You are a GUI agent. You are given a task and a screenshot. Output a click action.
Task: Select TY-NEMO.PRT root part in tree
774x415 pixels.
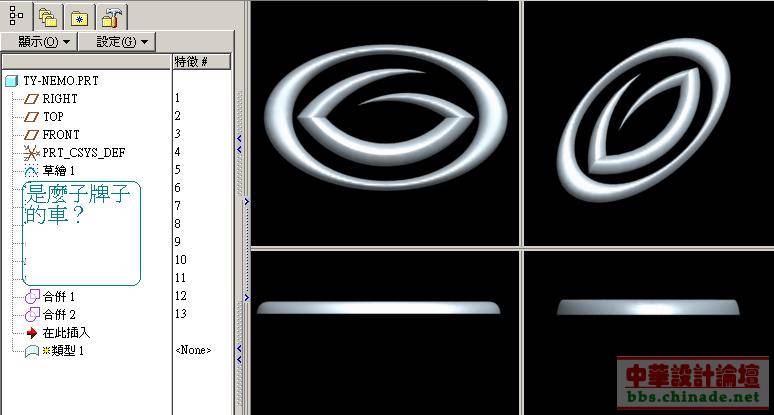click(x=61, y=81)
